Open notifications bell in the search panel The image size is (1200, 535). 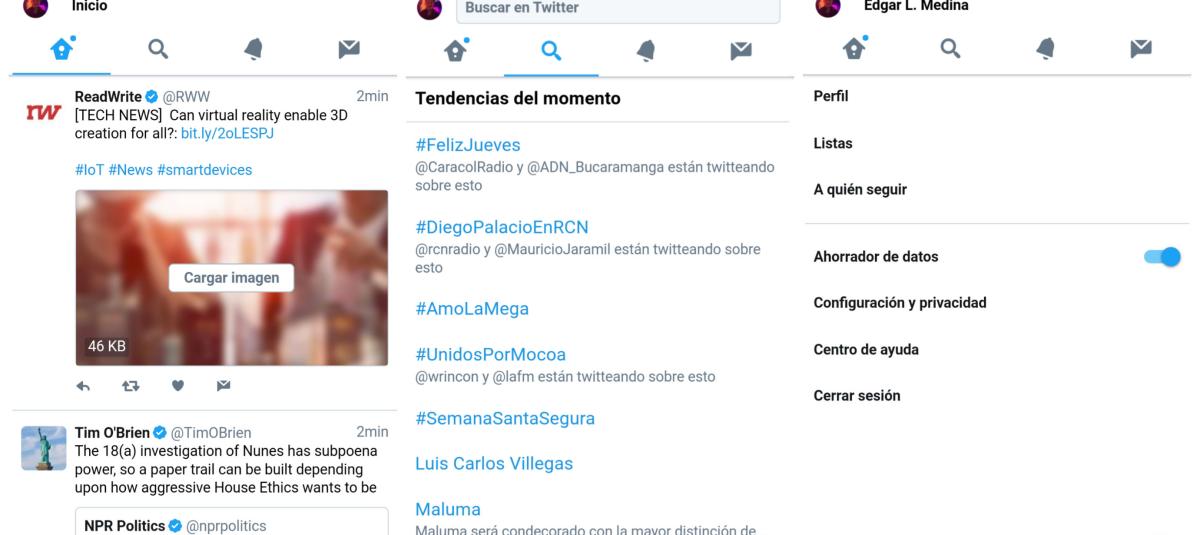pyautogui.click(x=646, y=50)
